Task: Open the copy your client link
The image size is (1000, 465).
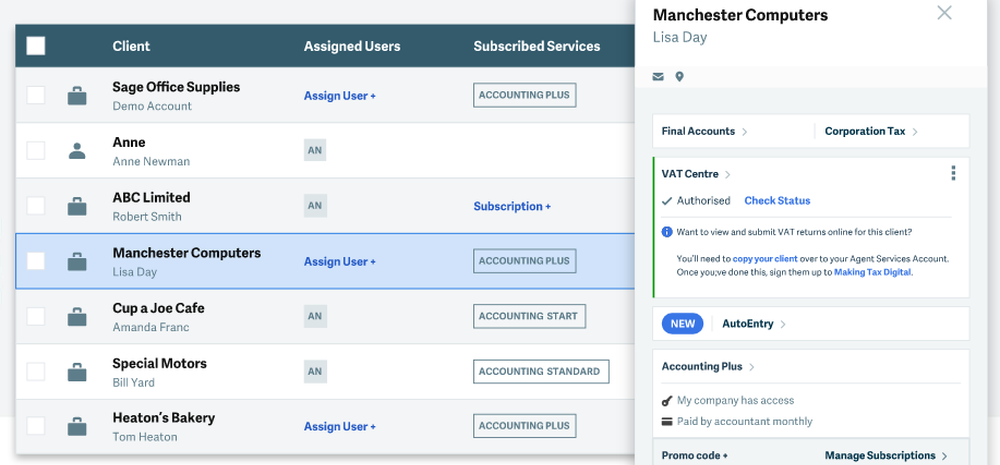Action: (x=765, y=259)
